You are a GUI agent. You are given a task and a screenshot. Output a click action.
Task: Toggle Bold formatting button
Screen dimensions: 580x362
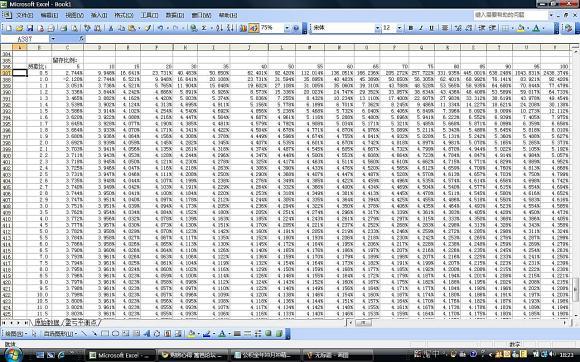point(411,28)
